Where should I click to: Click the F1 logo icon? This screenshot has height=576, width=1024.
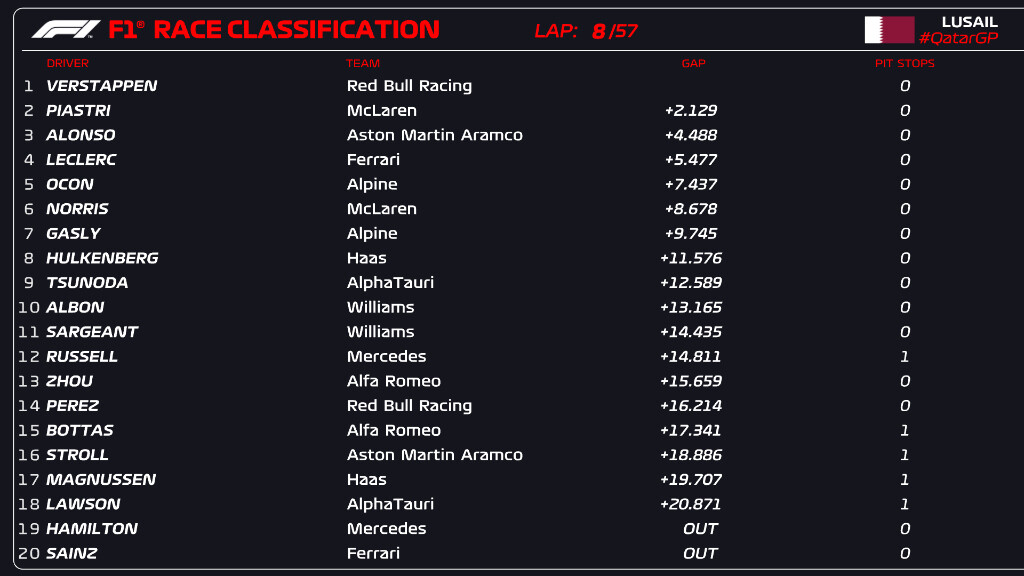[66, 29]
